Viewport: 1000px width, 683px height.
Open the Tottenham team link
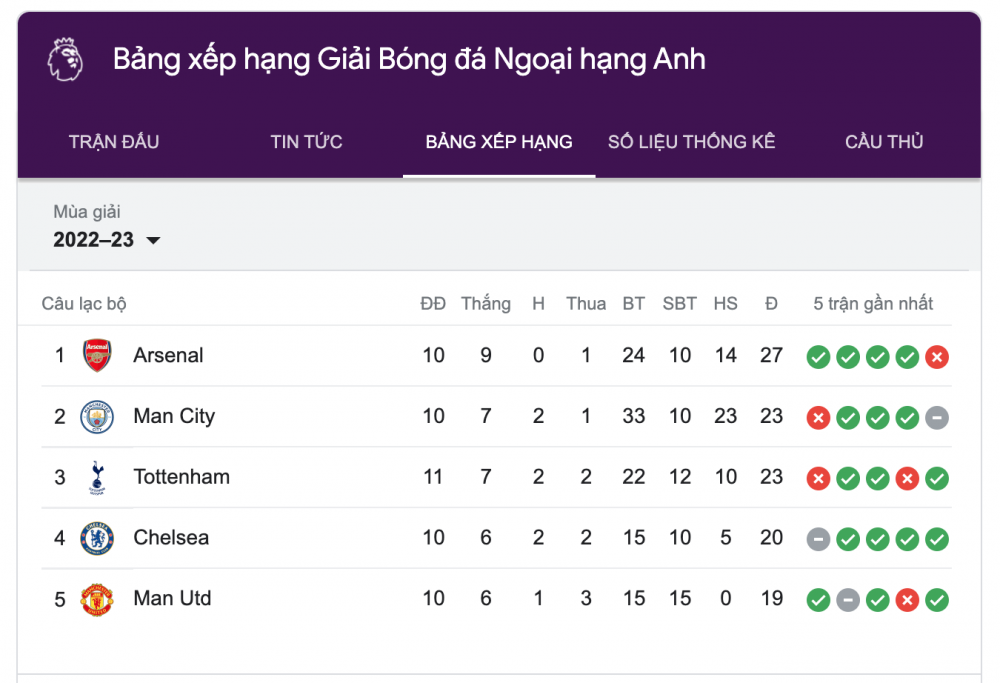[181, 478]
